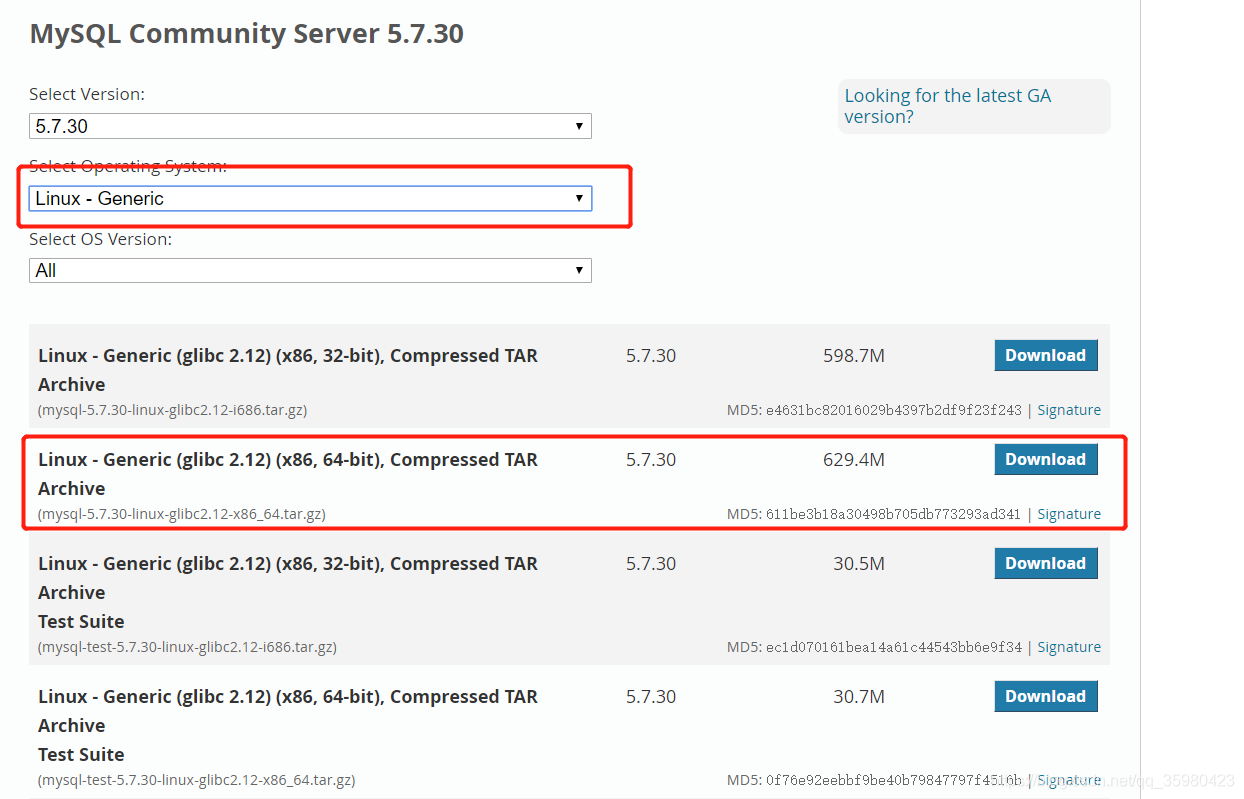Click MD5 value e4631bc82016029b4397b2df9f23f243
This screenshot has width=1244, height=799.
(x=894, y=410)
